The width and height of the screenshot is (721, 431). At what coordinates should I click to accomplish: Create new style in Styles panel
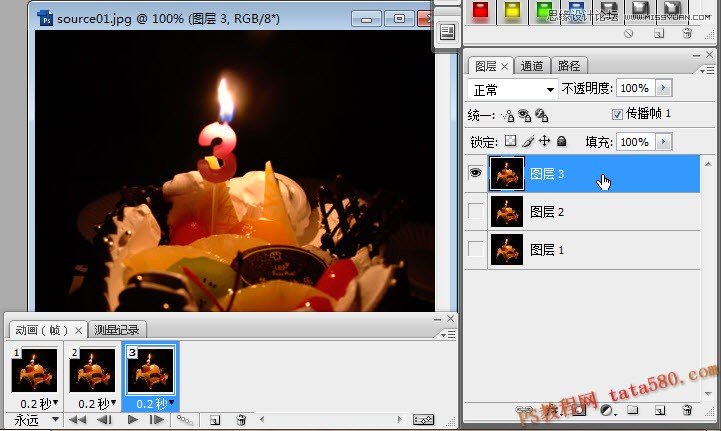(659, 34)
